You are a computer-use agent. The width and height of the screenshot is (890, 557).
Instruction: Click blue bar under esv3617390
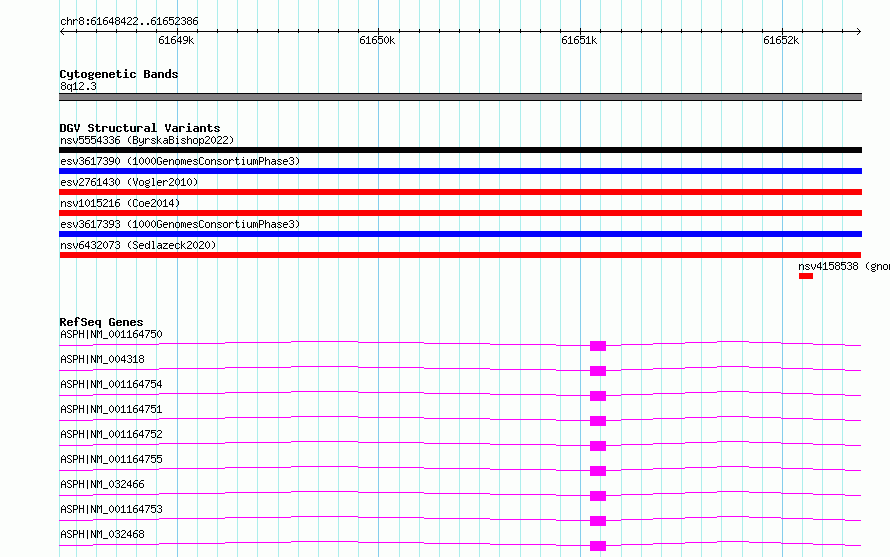click(x=460, y=171)
